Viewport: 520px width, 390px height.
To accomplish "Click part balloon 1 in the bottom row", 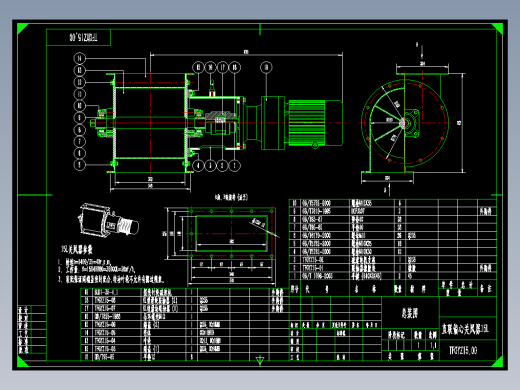I will (235, 165).
